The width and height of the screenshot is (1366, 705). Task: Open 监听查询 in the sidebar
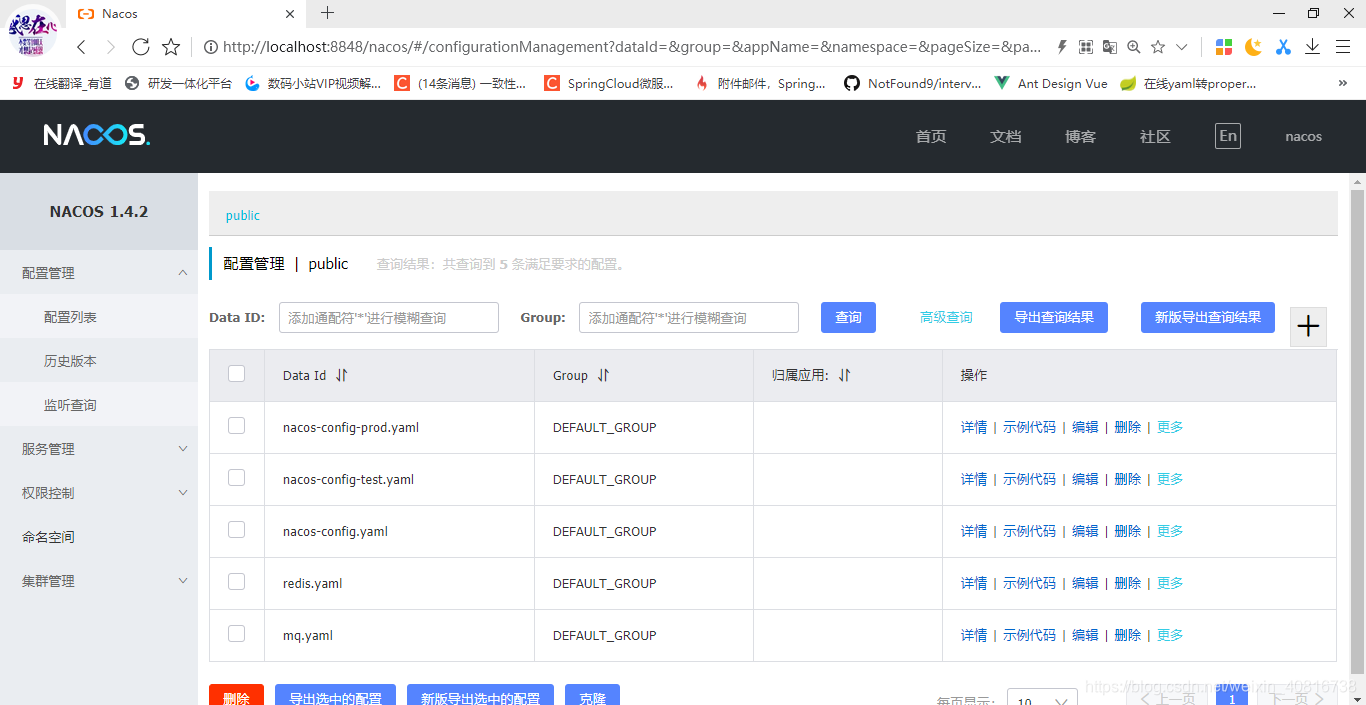coord(99,405)
